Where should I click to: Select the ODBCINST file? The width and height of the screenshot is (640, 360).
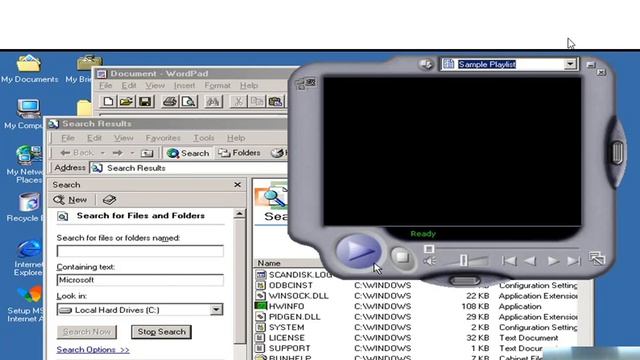point(291,285)
